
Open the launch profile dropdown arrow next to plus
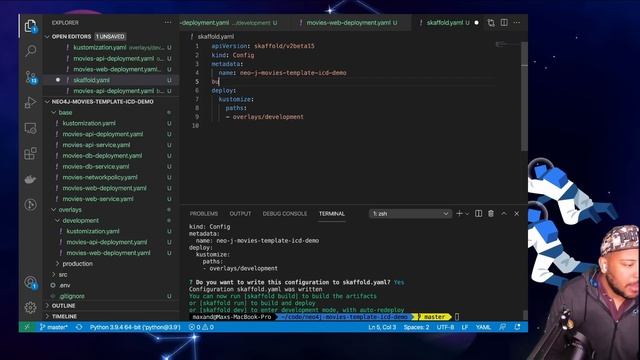(x=467, y=213)
